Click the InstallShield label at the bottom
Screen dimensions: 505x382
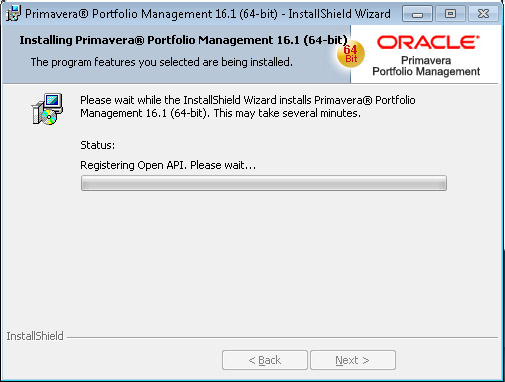tap(35, 336)
